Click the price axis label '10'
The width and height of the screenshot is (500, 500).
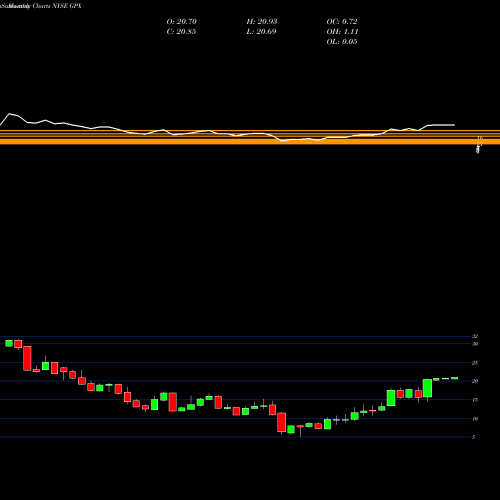coord(475,418)
